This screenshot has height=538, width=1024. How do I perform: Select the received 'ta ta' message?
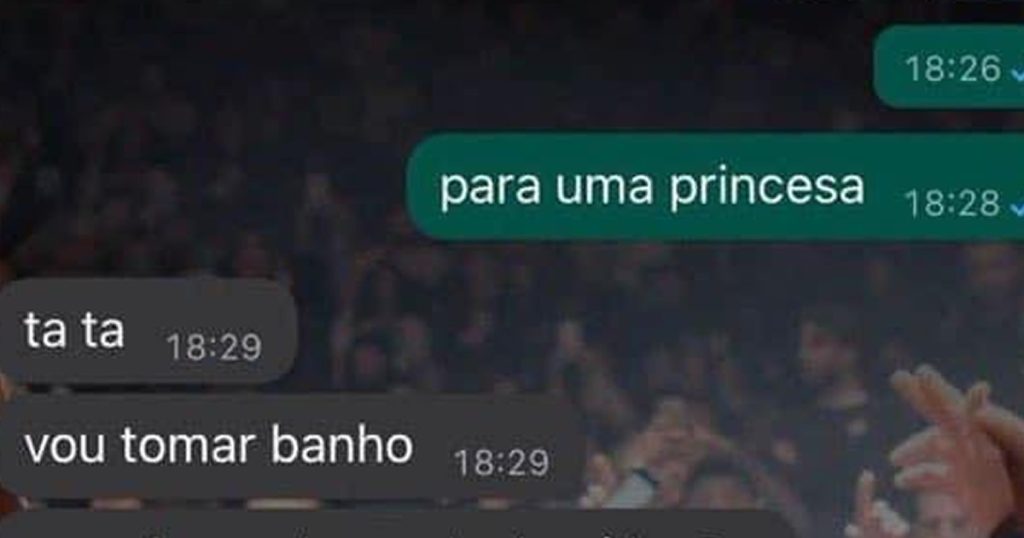coord(147,330)
